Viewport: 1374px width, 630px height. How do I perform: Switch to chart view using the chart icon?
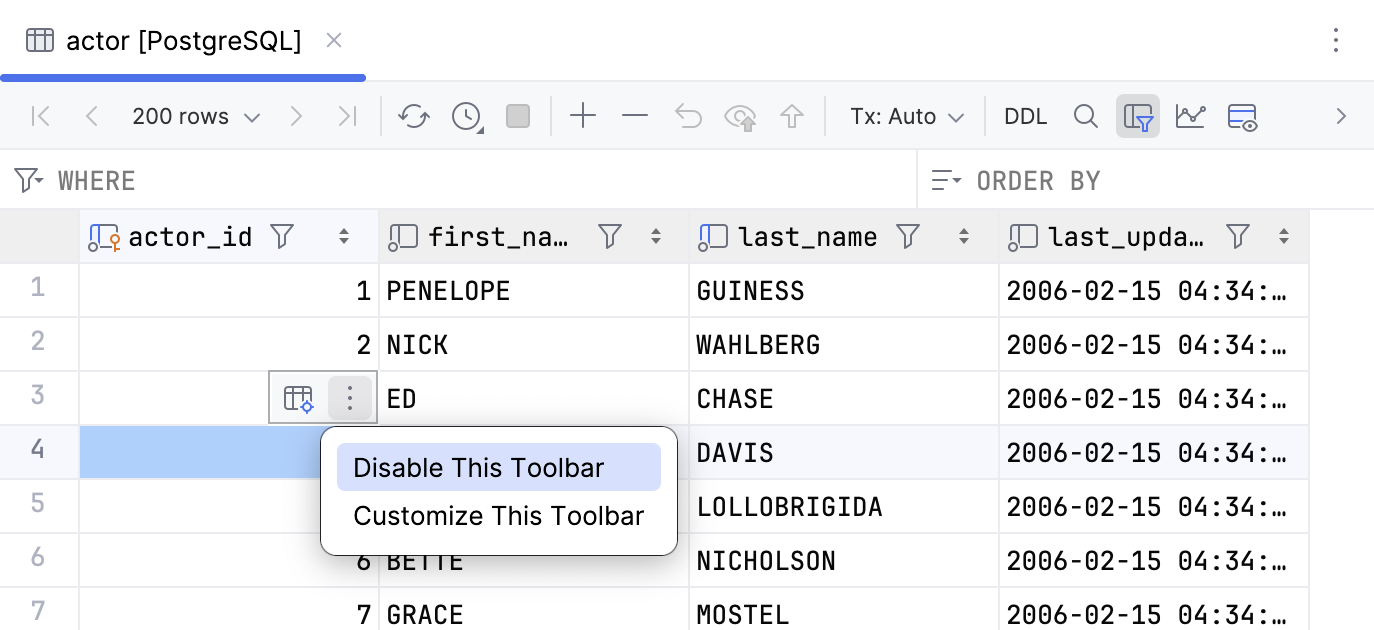pos(1191,116)
